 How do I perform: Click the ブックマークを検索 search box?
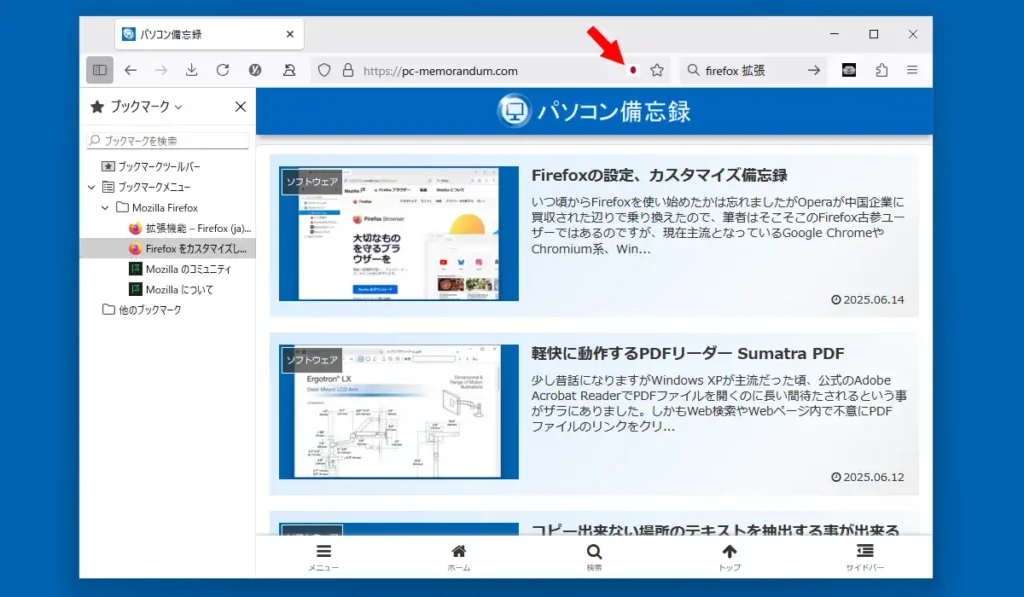coord(168,140)
